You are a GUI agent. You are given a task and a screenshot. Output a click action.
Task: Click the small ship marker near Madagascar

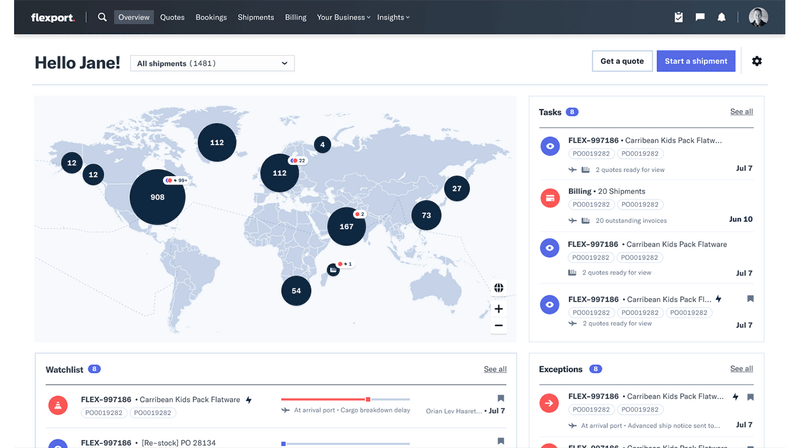[333, 269]
